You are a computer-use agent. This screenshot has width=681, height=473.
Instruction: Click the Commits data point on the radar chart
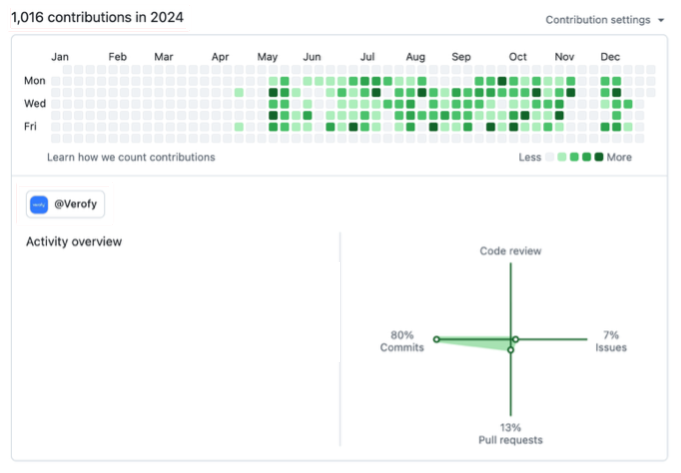click(436, 339)
